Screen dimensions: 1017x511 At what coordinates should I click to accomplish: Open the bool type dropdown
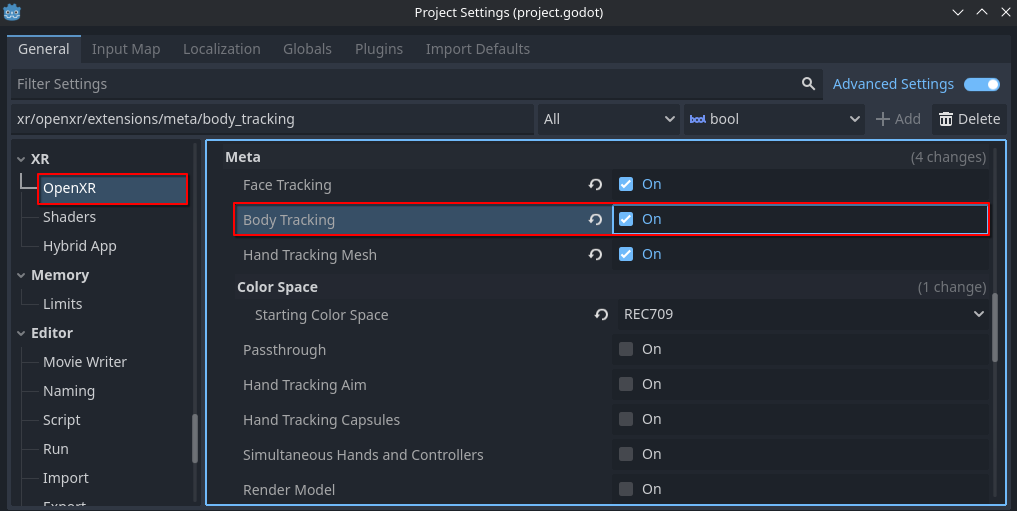tap(774, 119)
